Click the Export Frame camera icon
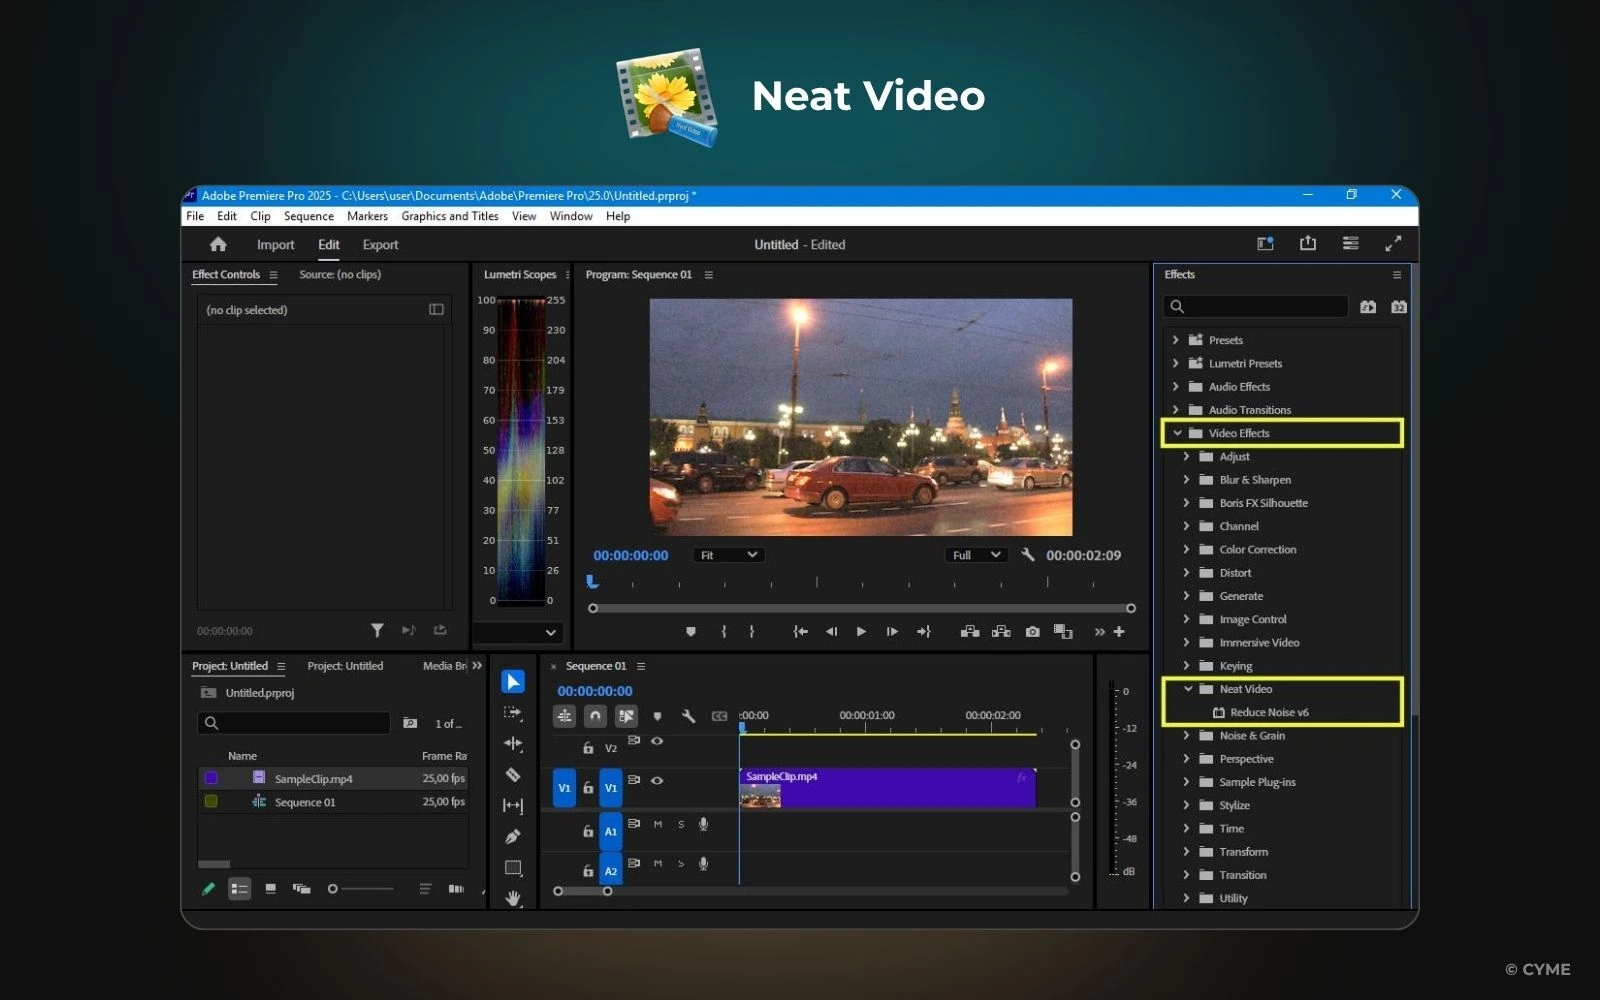The image size is (1600, 1000). (1032, 631)
